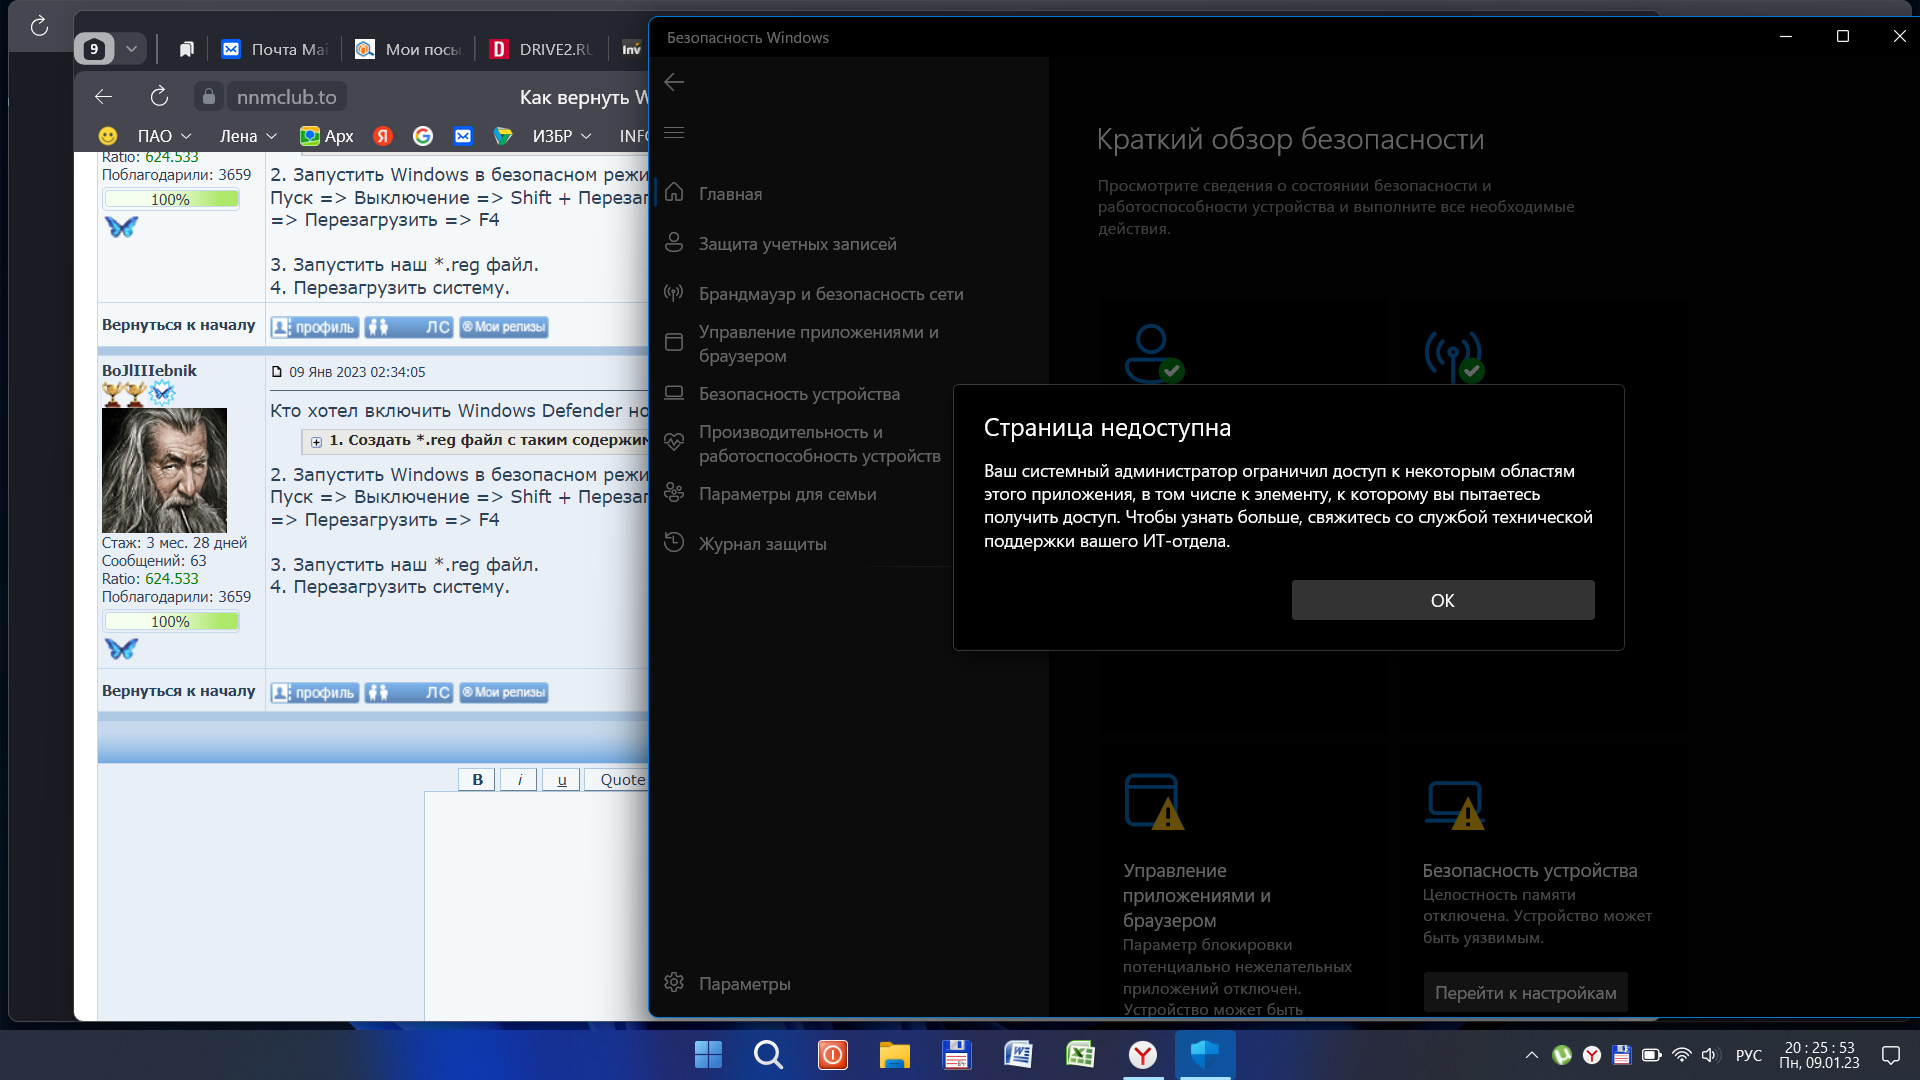Toggle italic formatting button i

[519, 780]
